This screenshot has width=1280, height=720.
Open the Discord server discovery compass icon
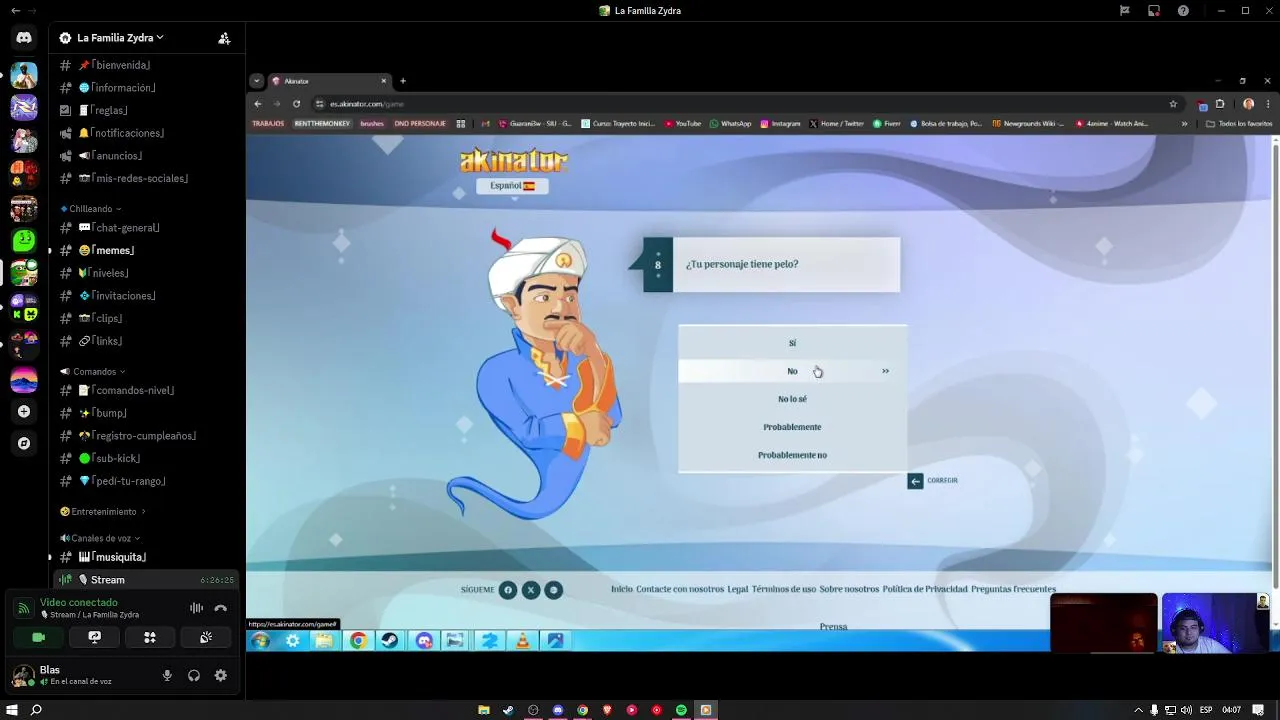click(x=24, y=443)
